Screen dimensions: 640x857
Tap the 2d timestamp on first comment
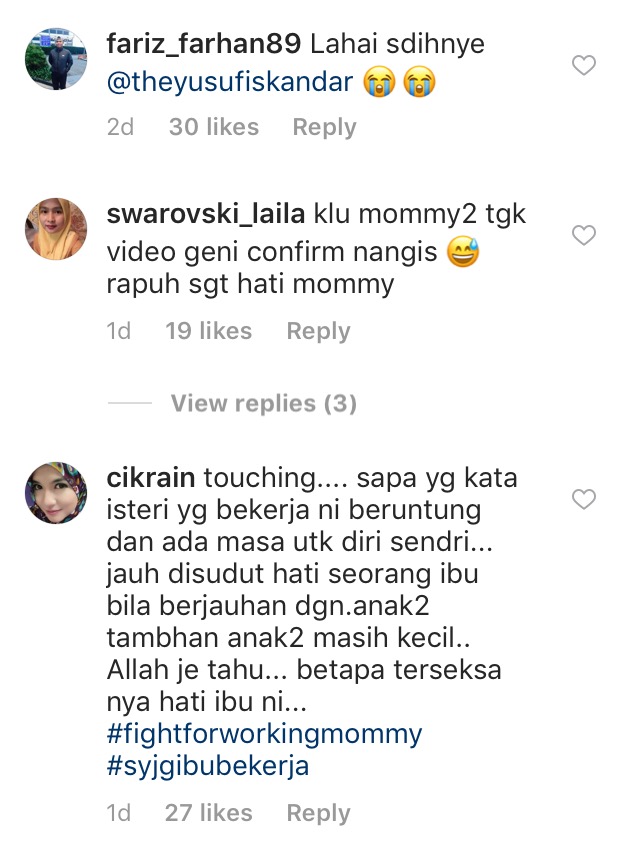pyautogui.click(x=120, y=127)
